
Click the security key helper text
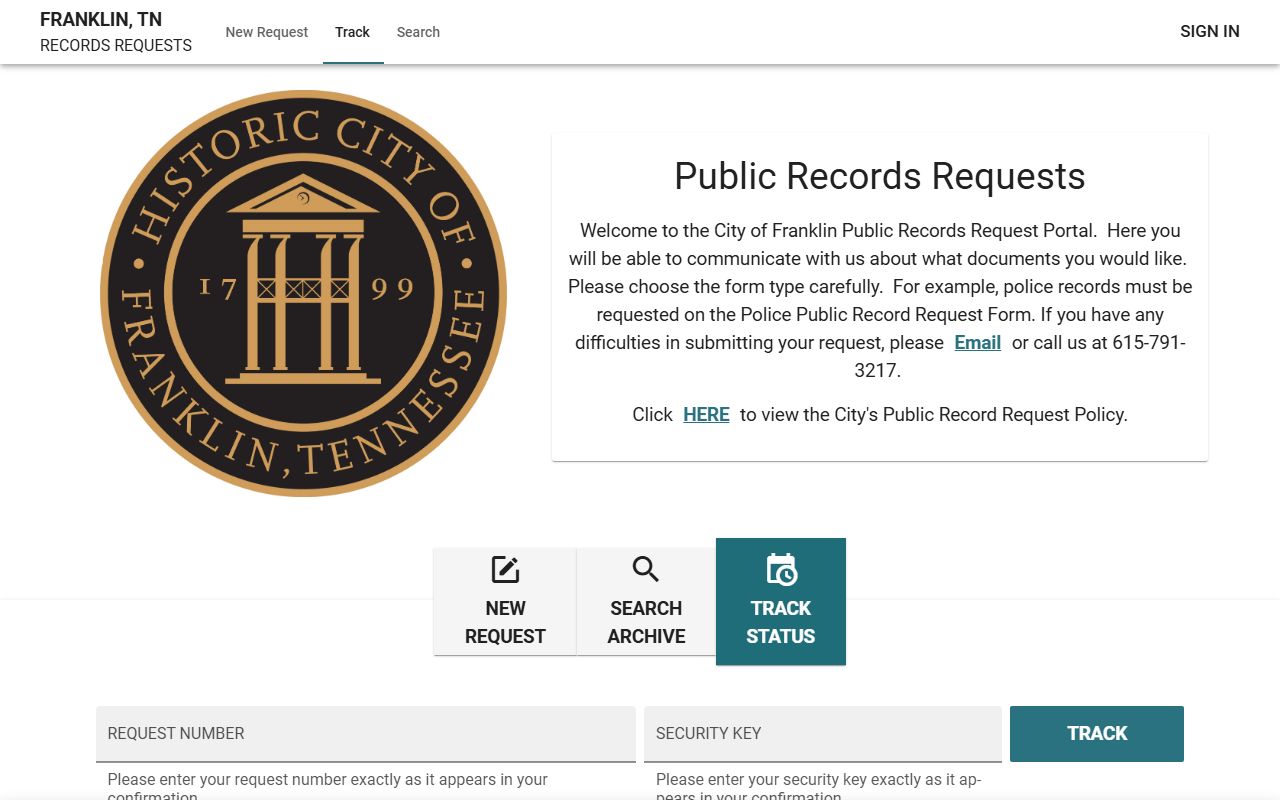(x=819, y=787)
